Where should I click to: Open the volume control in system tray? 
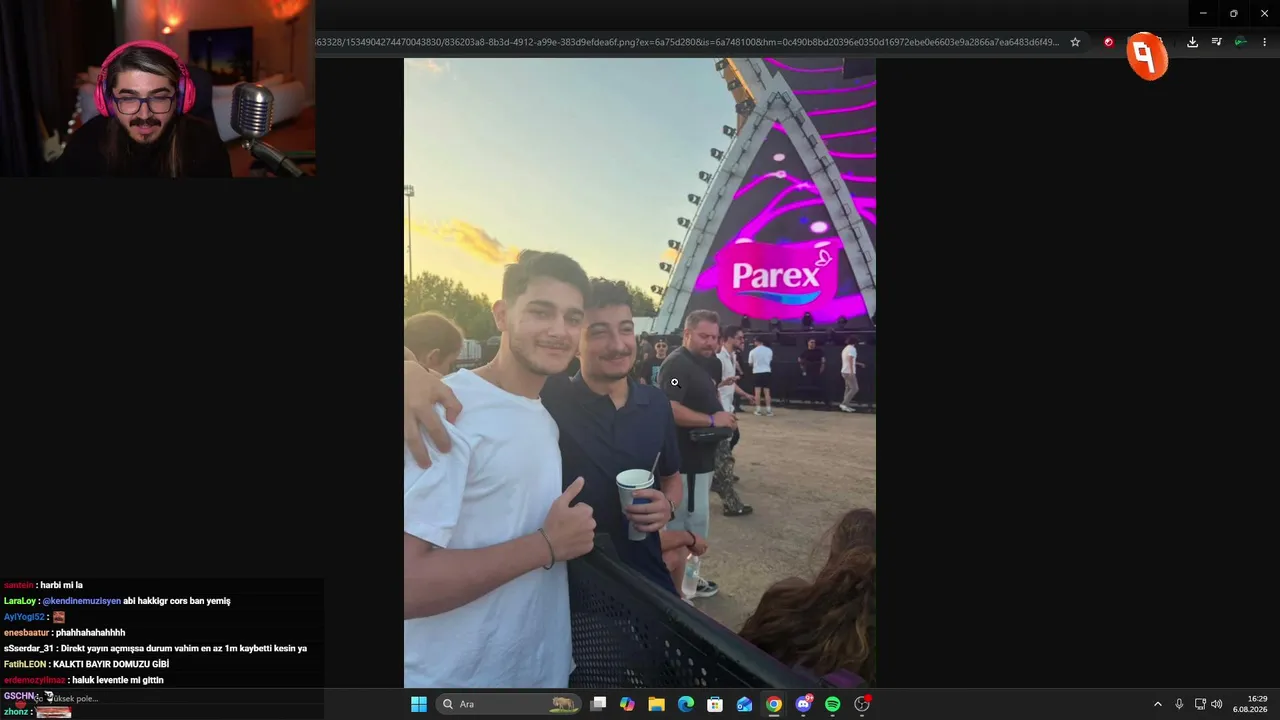point(1217,704)
